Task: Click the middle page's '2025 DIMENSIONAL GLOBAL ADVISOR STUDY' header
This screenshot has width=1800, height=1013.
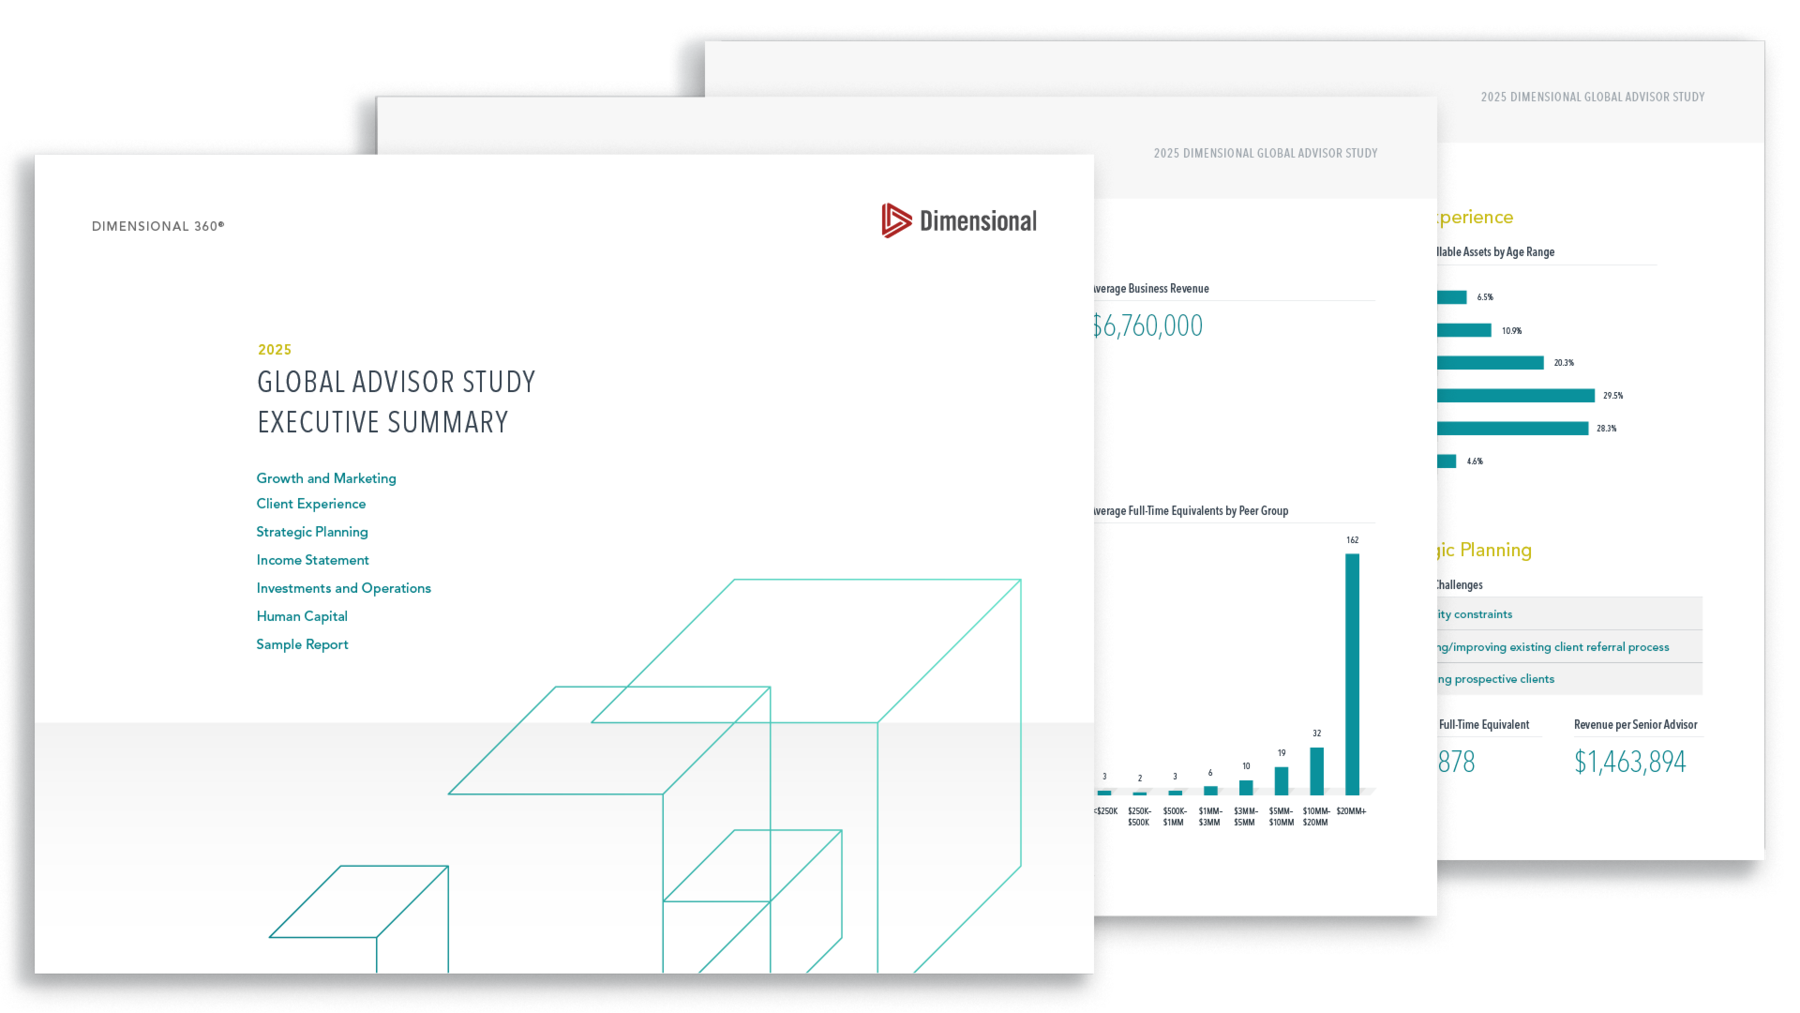Action: pos(1266,153)
